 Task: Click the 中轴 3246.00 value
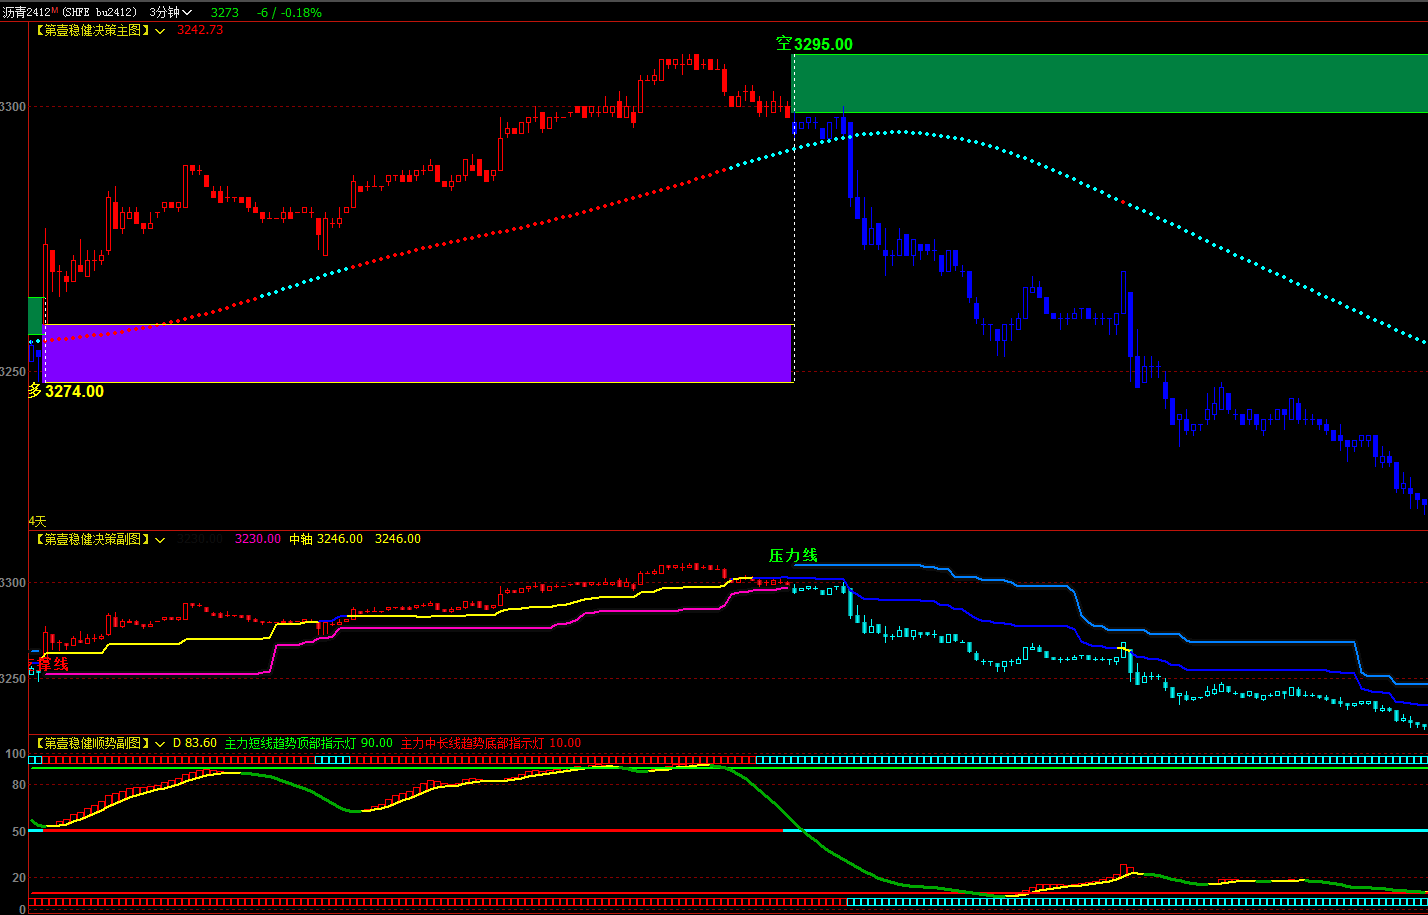pyautogui.click(x=326, y=539)
